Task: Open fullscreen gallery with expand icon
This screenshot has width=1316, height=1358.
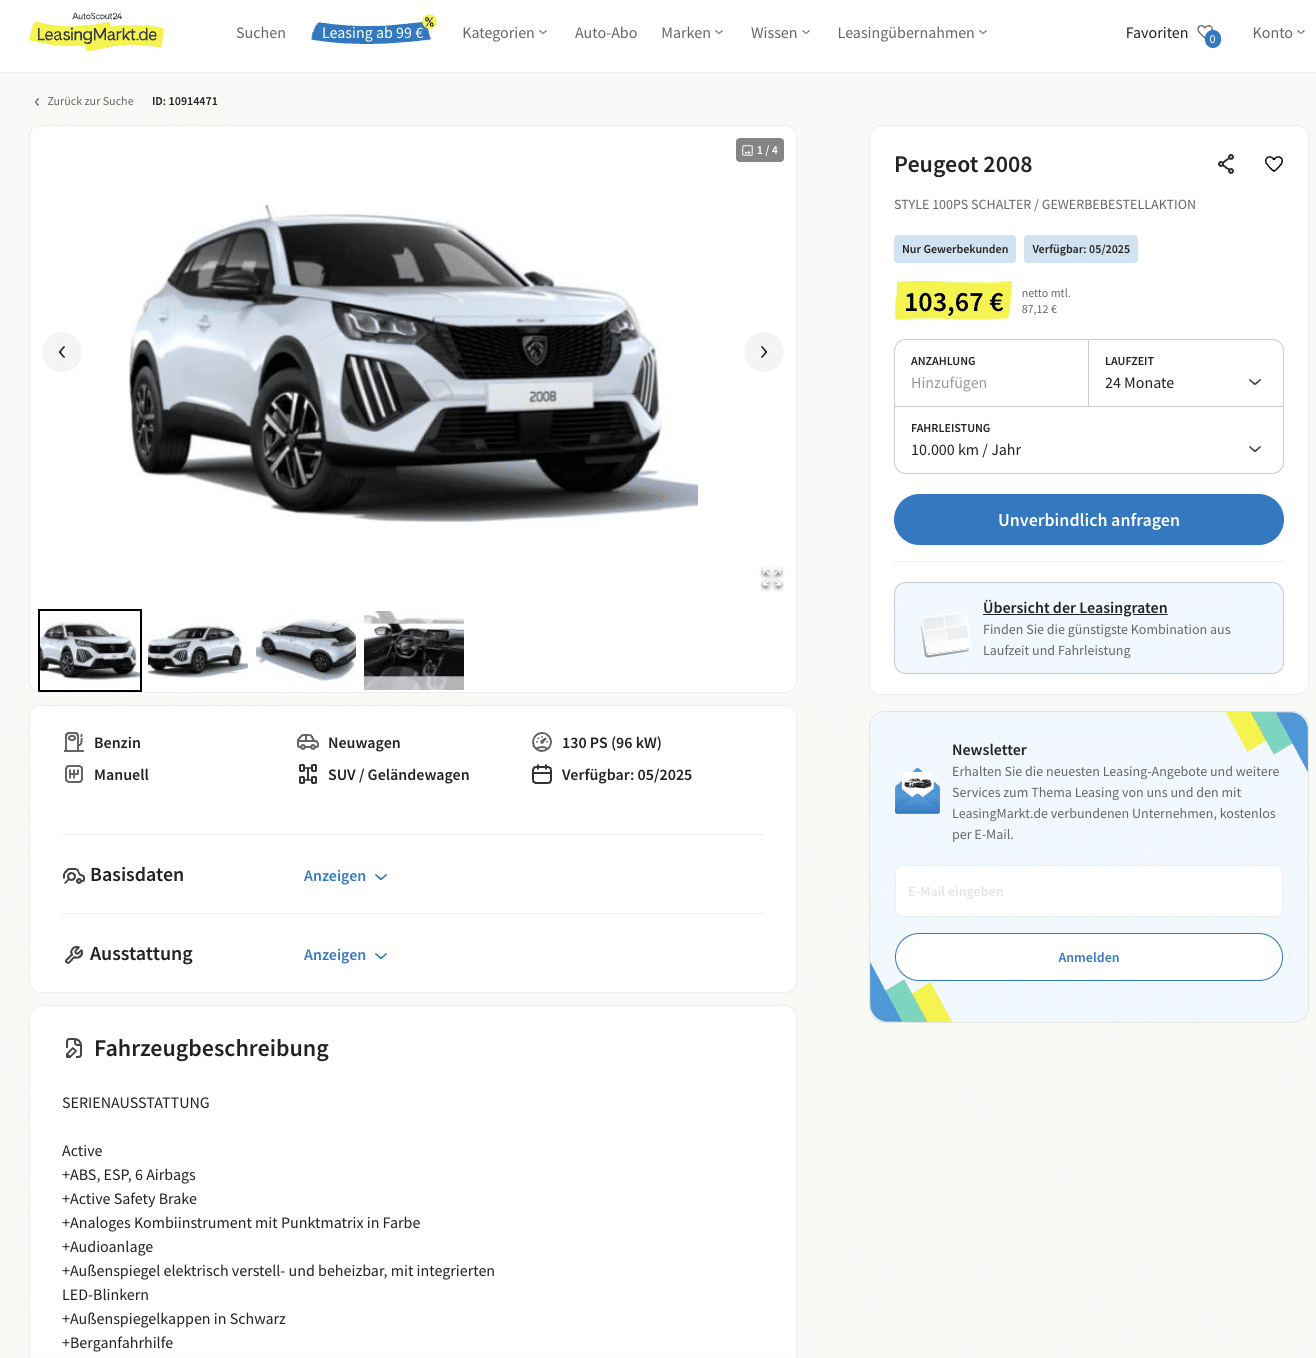Action: point(772,578)
